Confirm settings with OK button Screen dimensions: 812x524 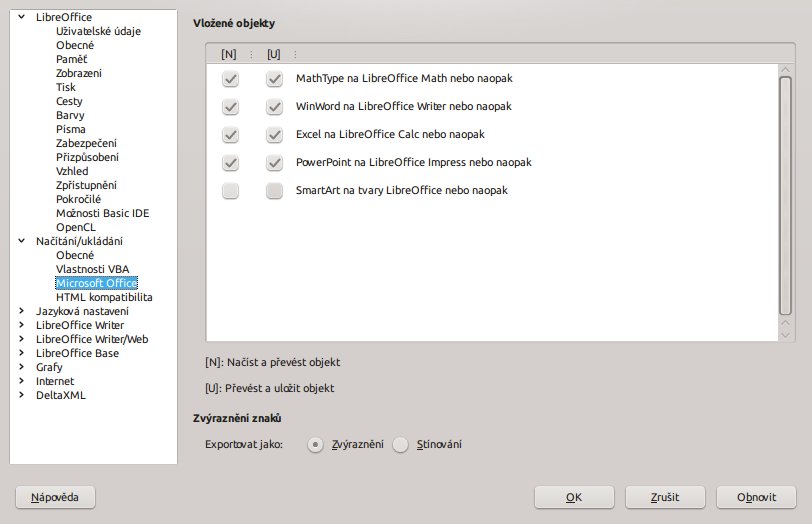(x=574, y=498)
